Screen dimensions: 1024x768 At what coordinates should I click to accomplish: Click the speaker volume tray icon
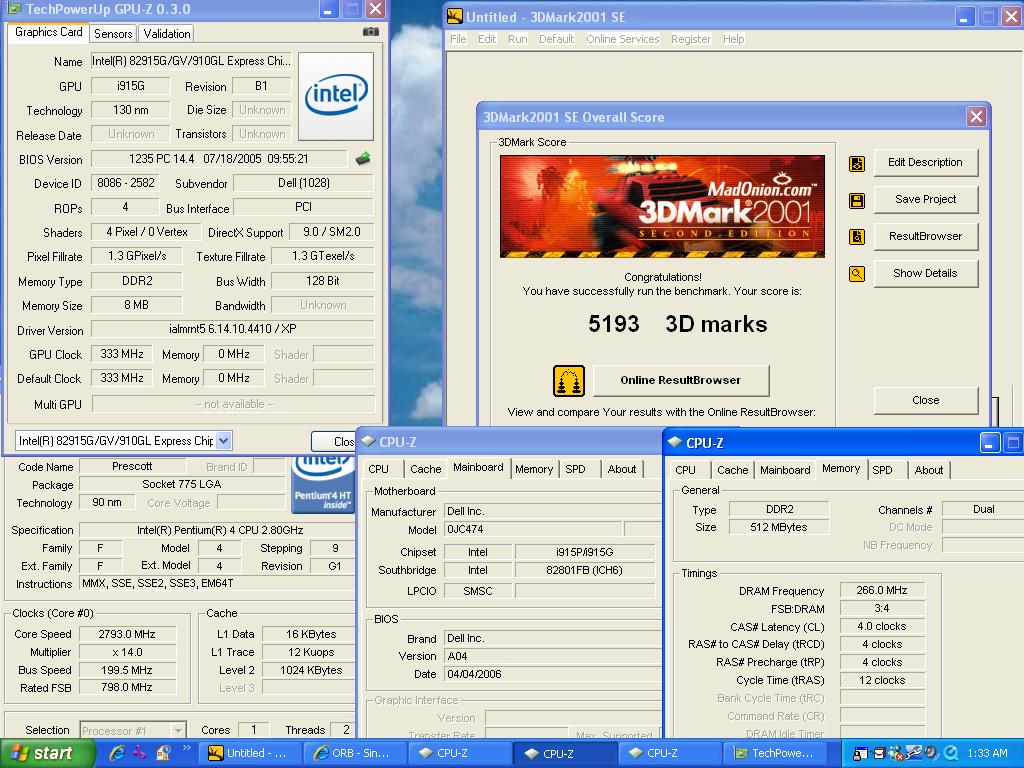pos(931,753)
